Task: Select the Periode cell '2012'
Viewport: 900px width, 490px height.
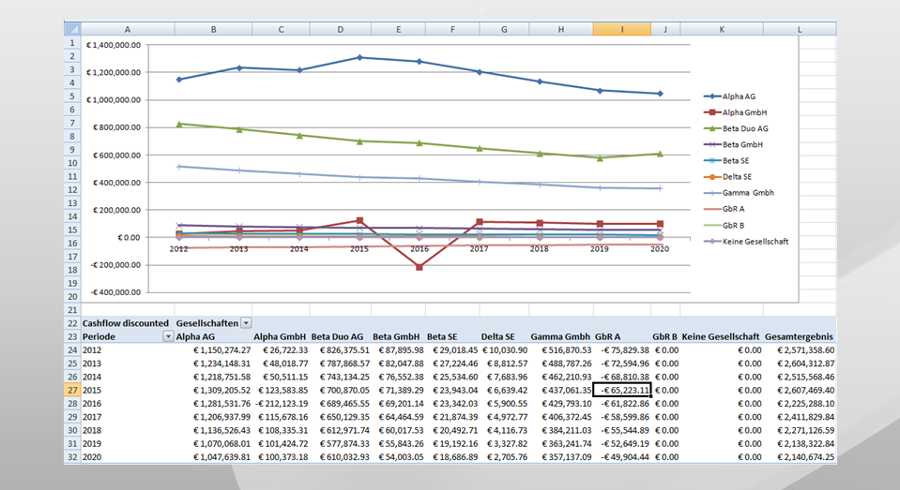Action: 127,350
